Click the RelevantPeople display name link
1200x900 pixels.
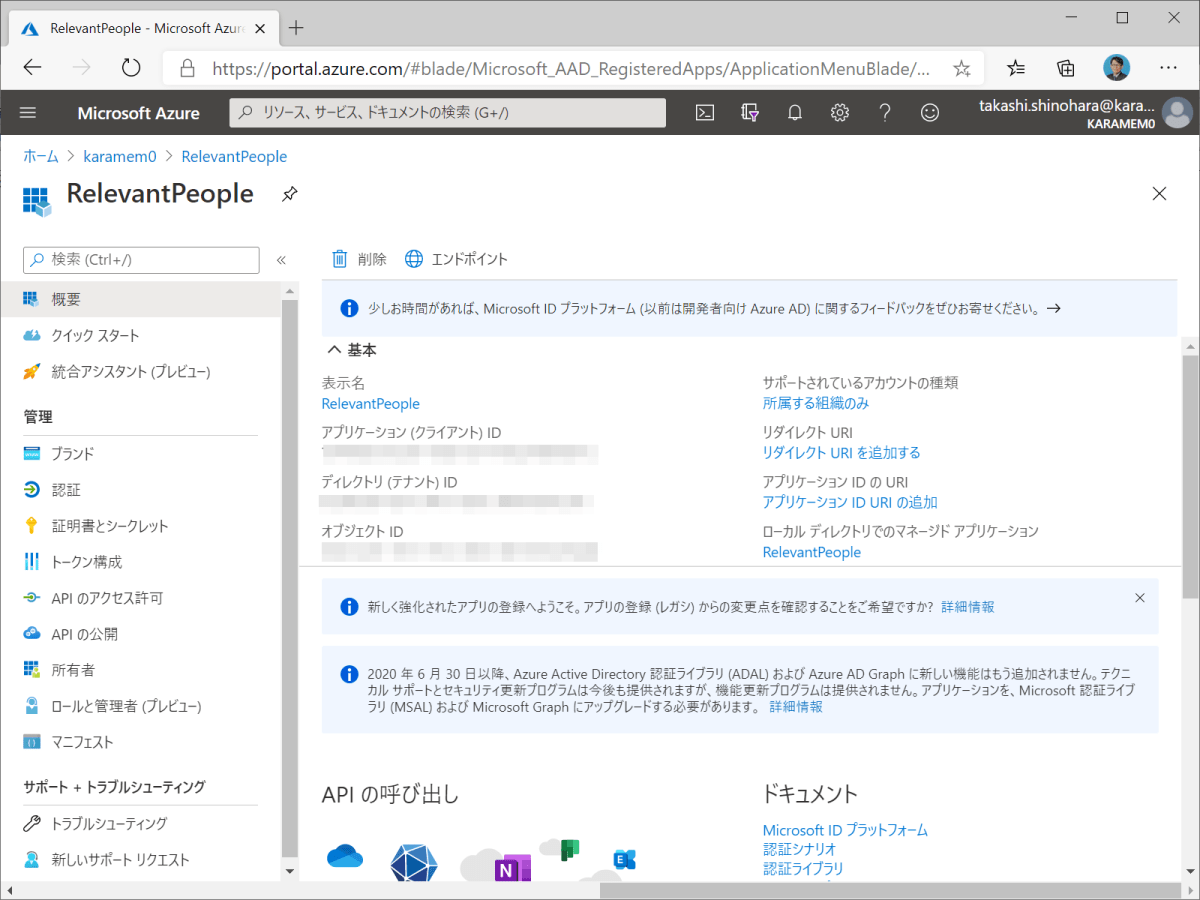coord(370,404)
